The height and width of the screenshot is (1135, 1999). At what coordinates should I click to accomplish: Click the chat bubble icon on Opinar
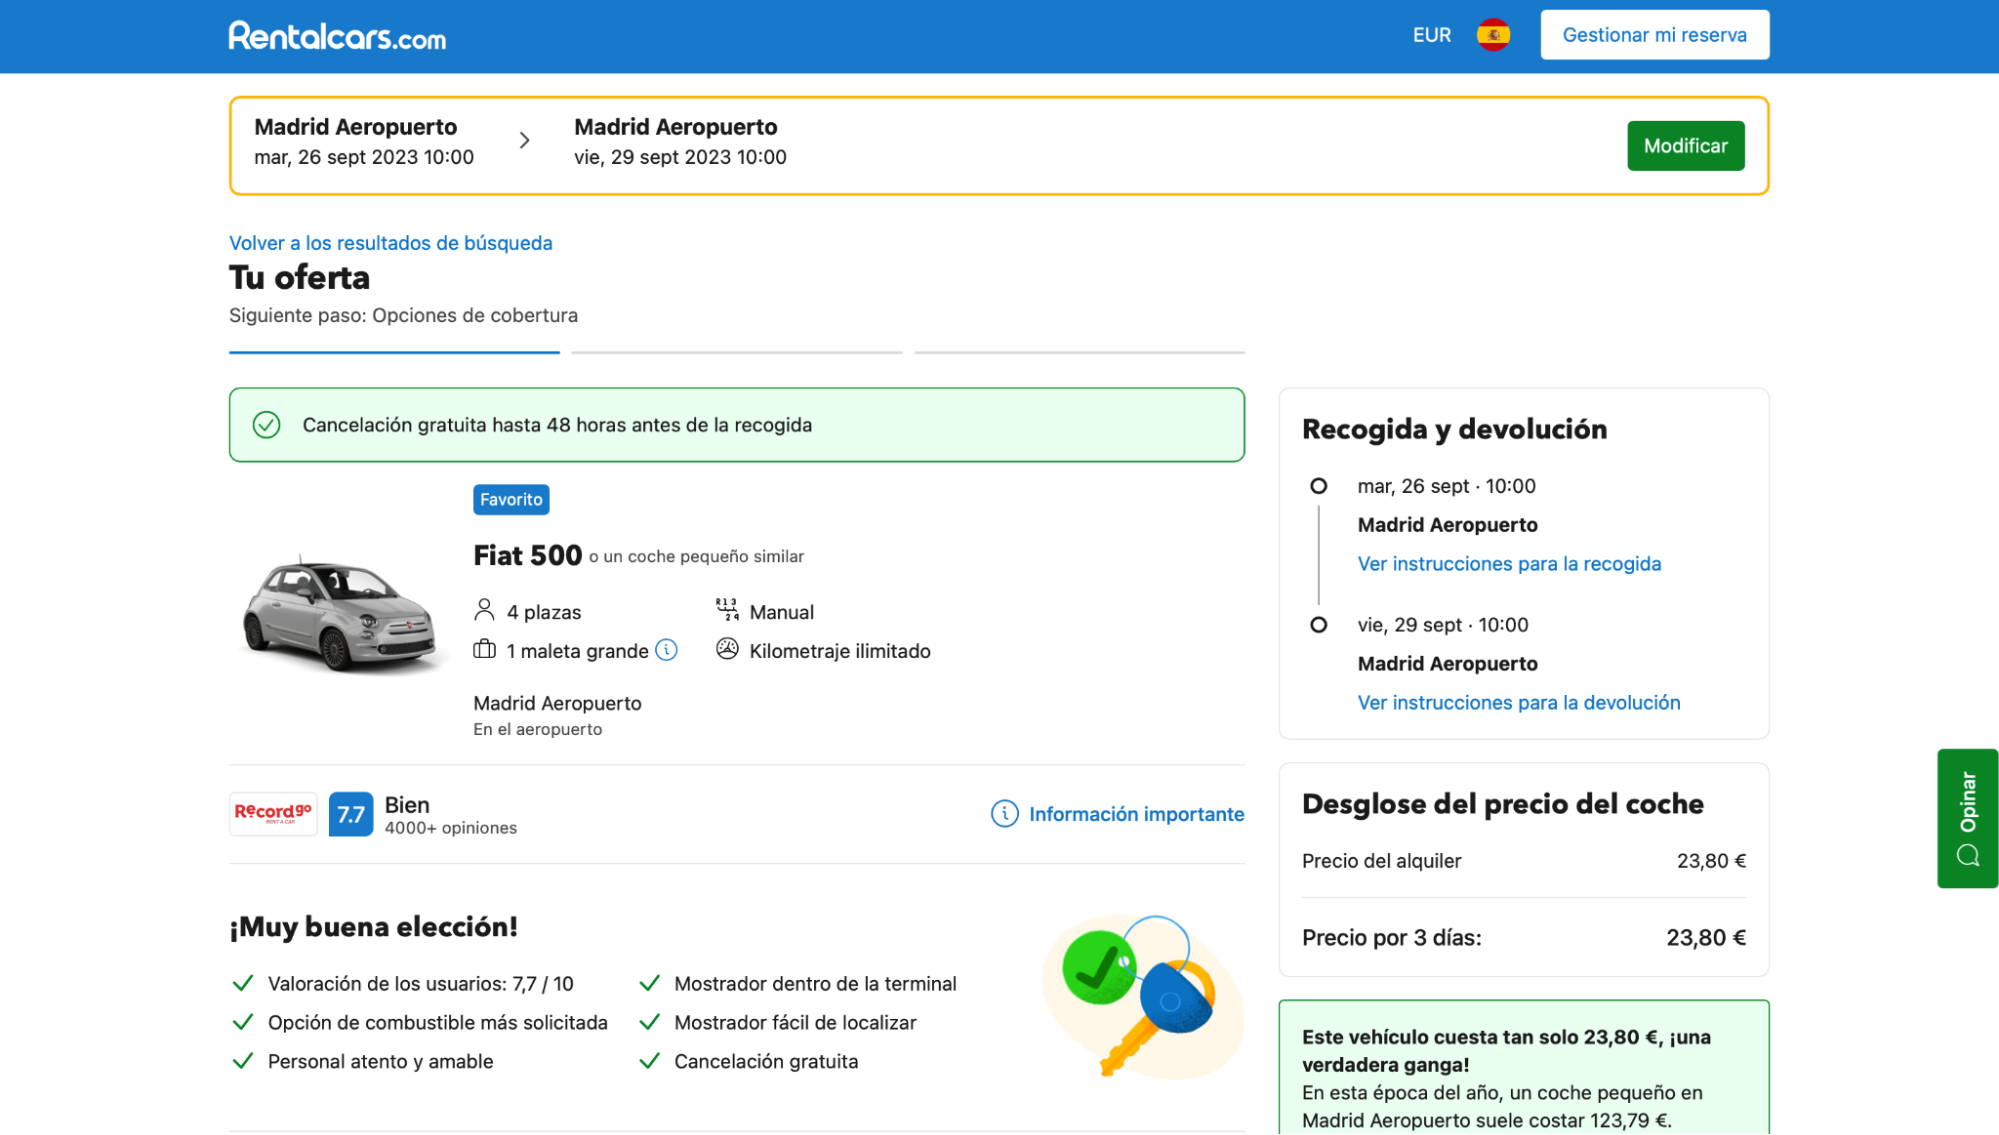pyautogui.click(x=1967, y=856)
